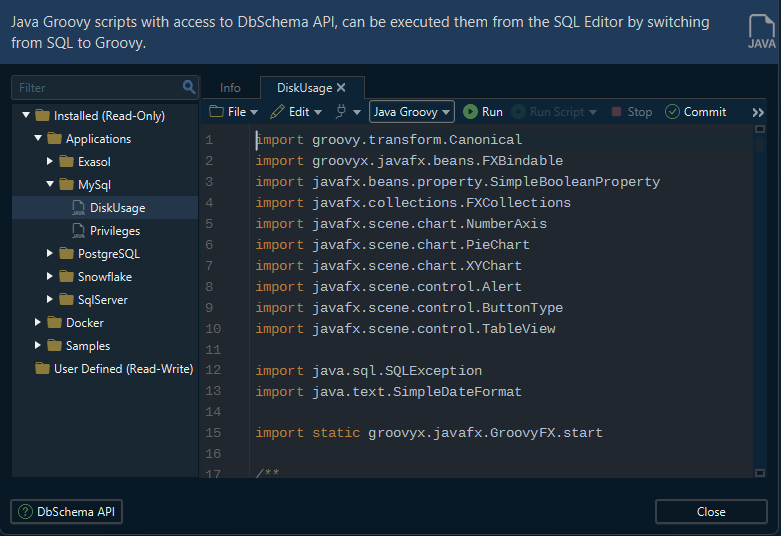Viewport: 781px width, 536px height.
Task: Click 'import static groovyx.javafx.GroovyFX.start' line
Action: [429, 432]
